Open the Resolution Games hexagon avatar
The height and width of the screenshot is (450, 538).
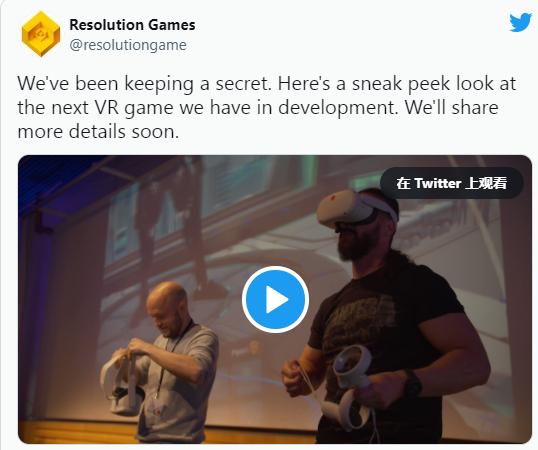click(41, 34)
